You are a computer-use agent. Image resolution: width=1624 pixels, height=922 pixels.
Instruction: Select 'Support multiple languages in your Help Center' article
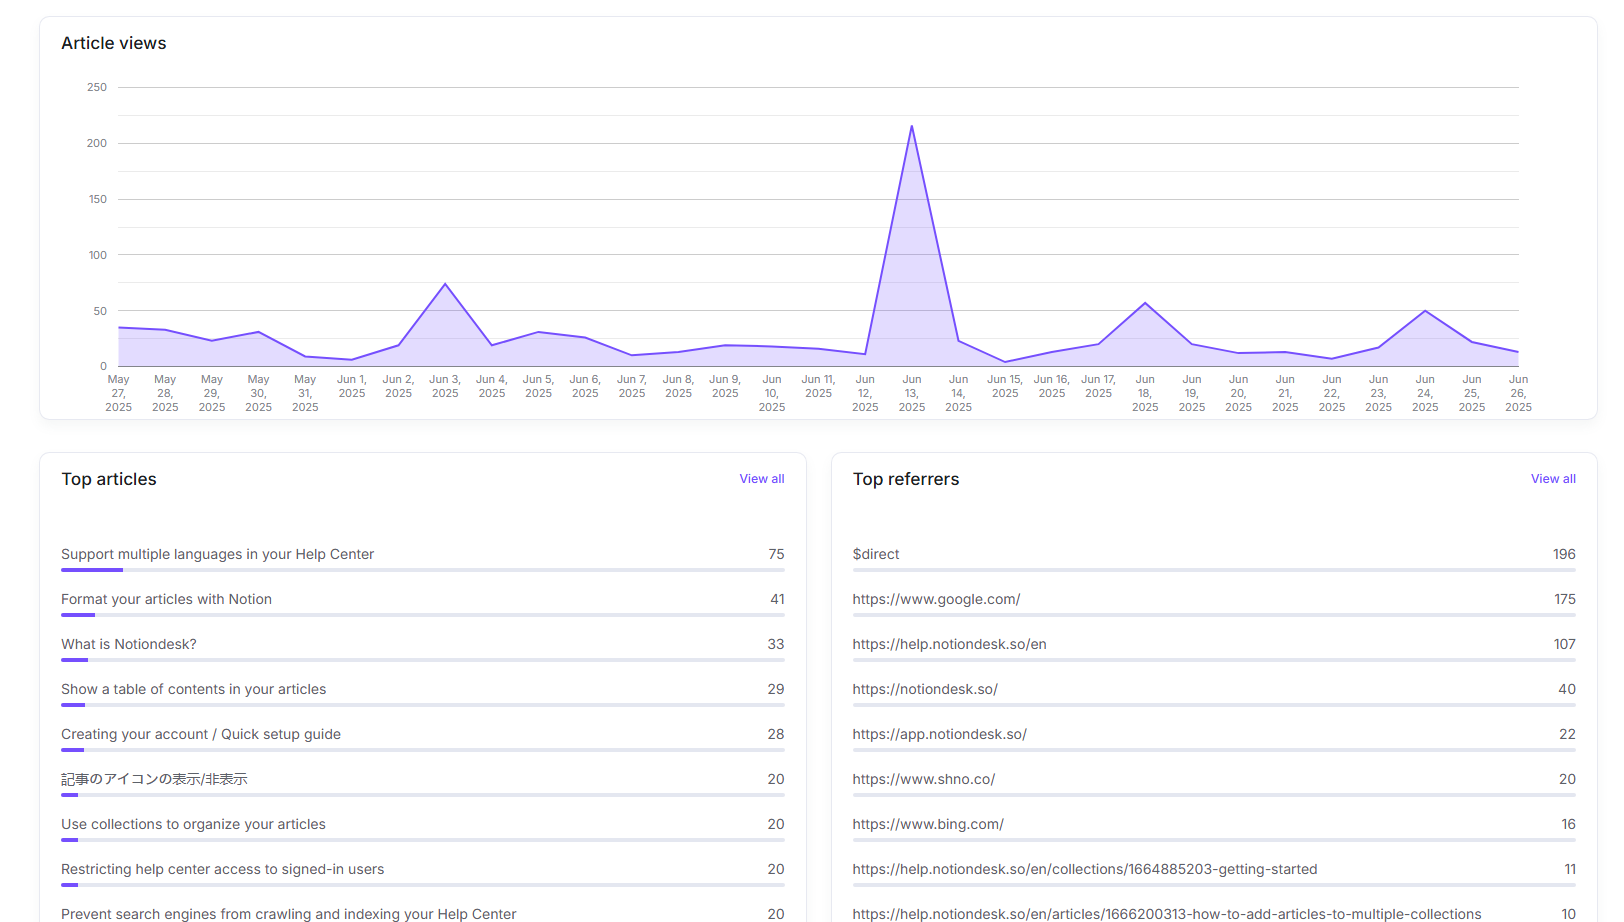217,554
